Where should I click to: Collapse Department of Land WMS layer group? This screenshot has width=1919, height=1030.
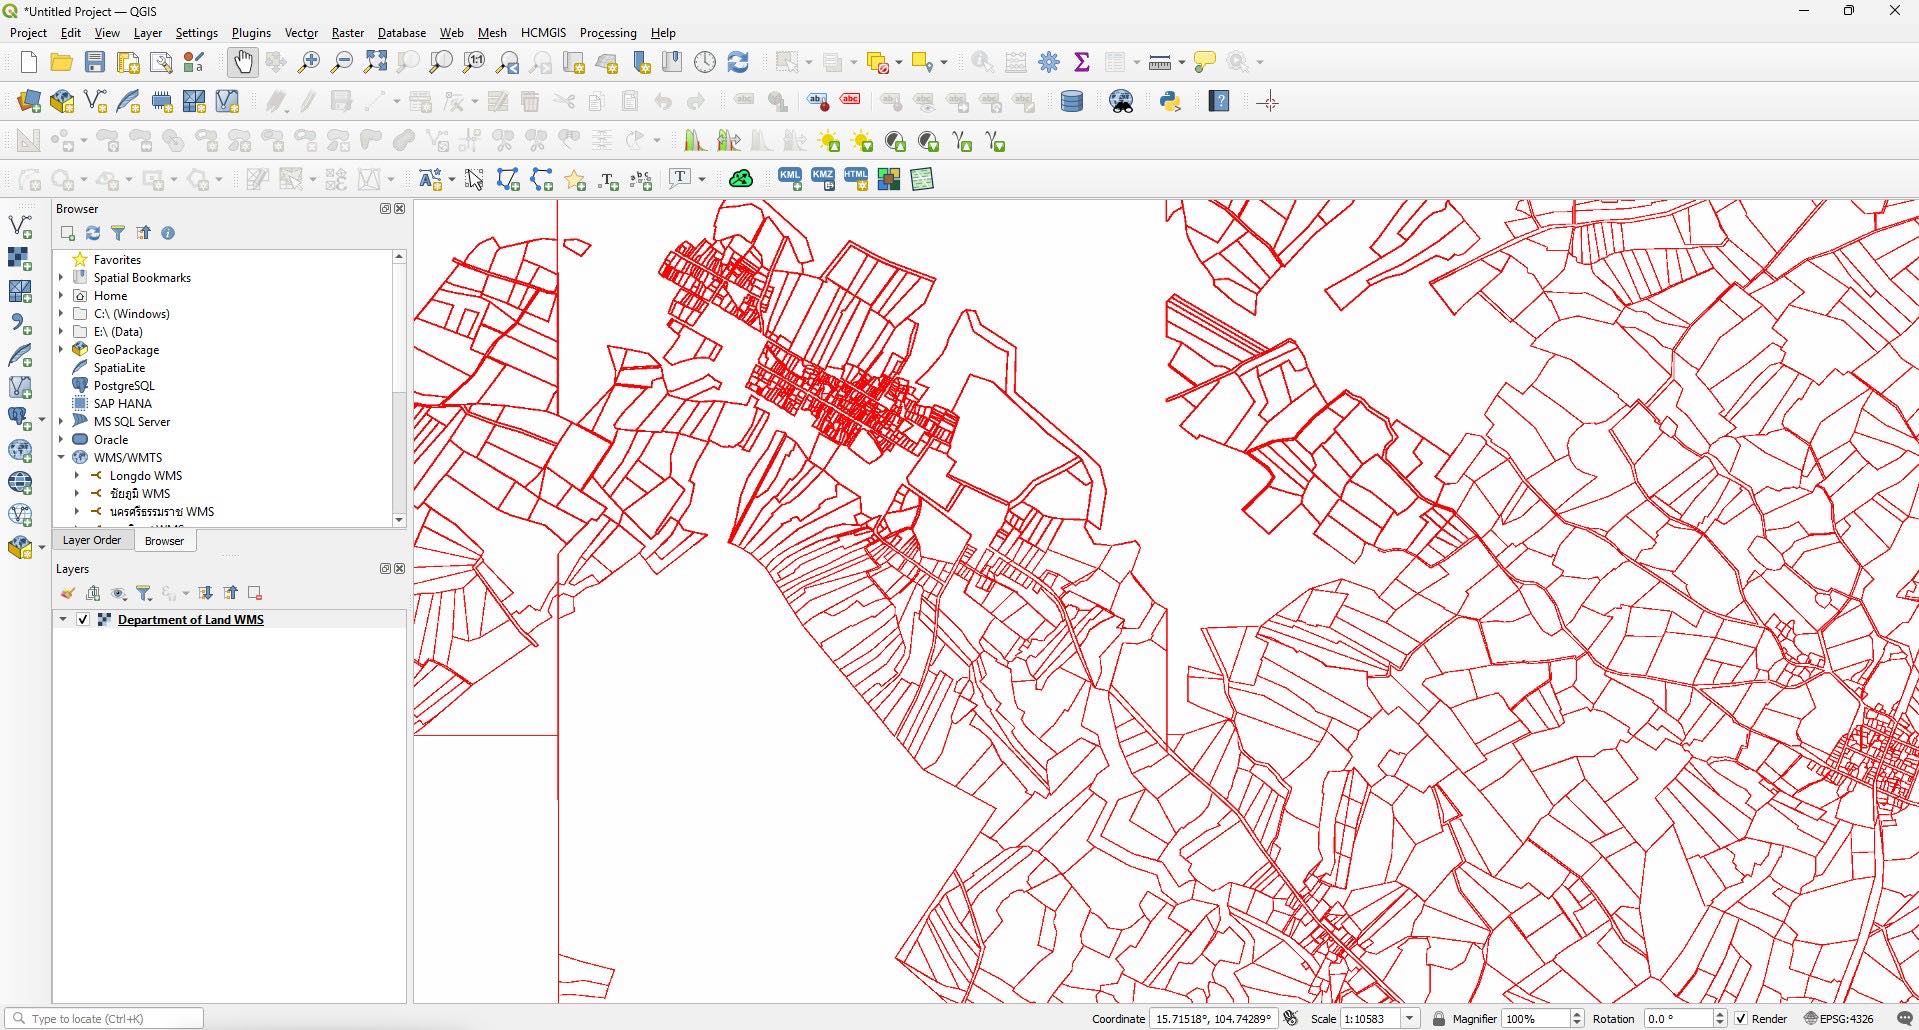(x=63, y=620)
